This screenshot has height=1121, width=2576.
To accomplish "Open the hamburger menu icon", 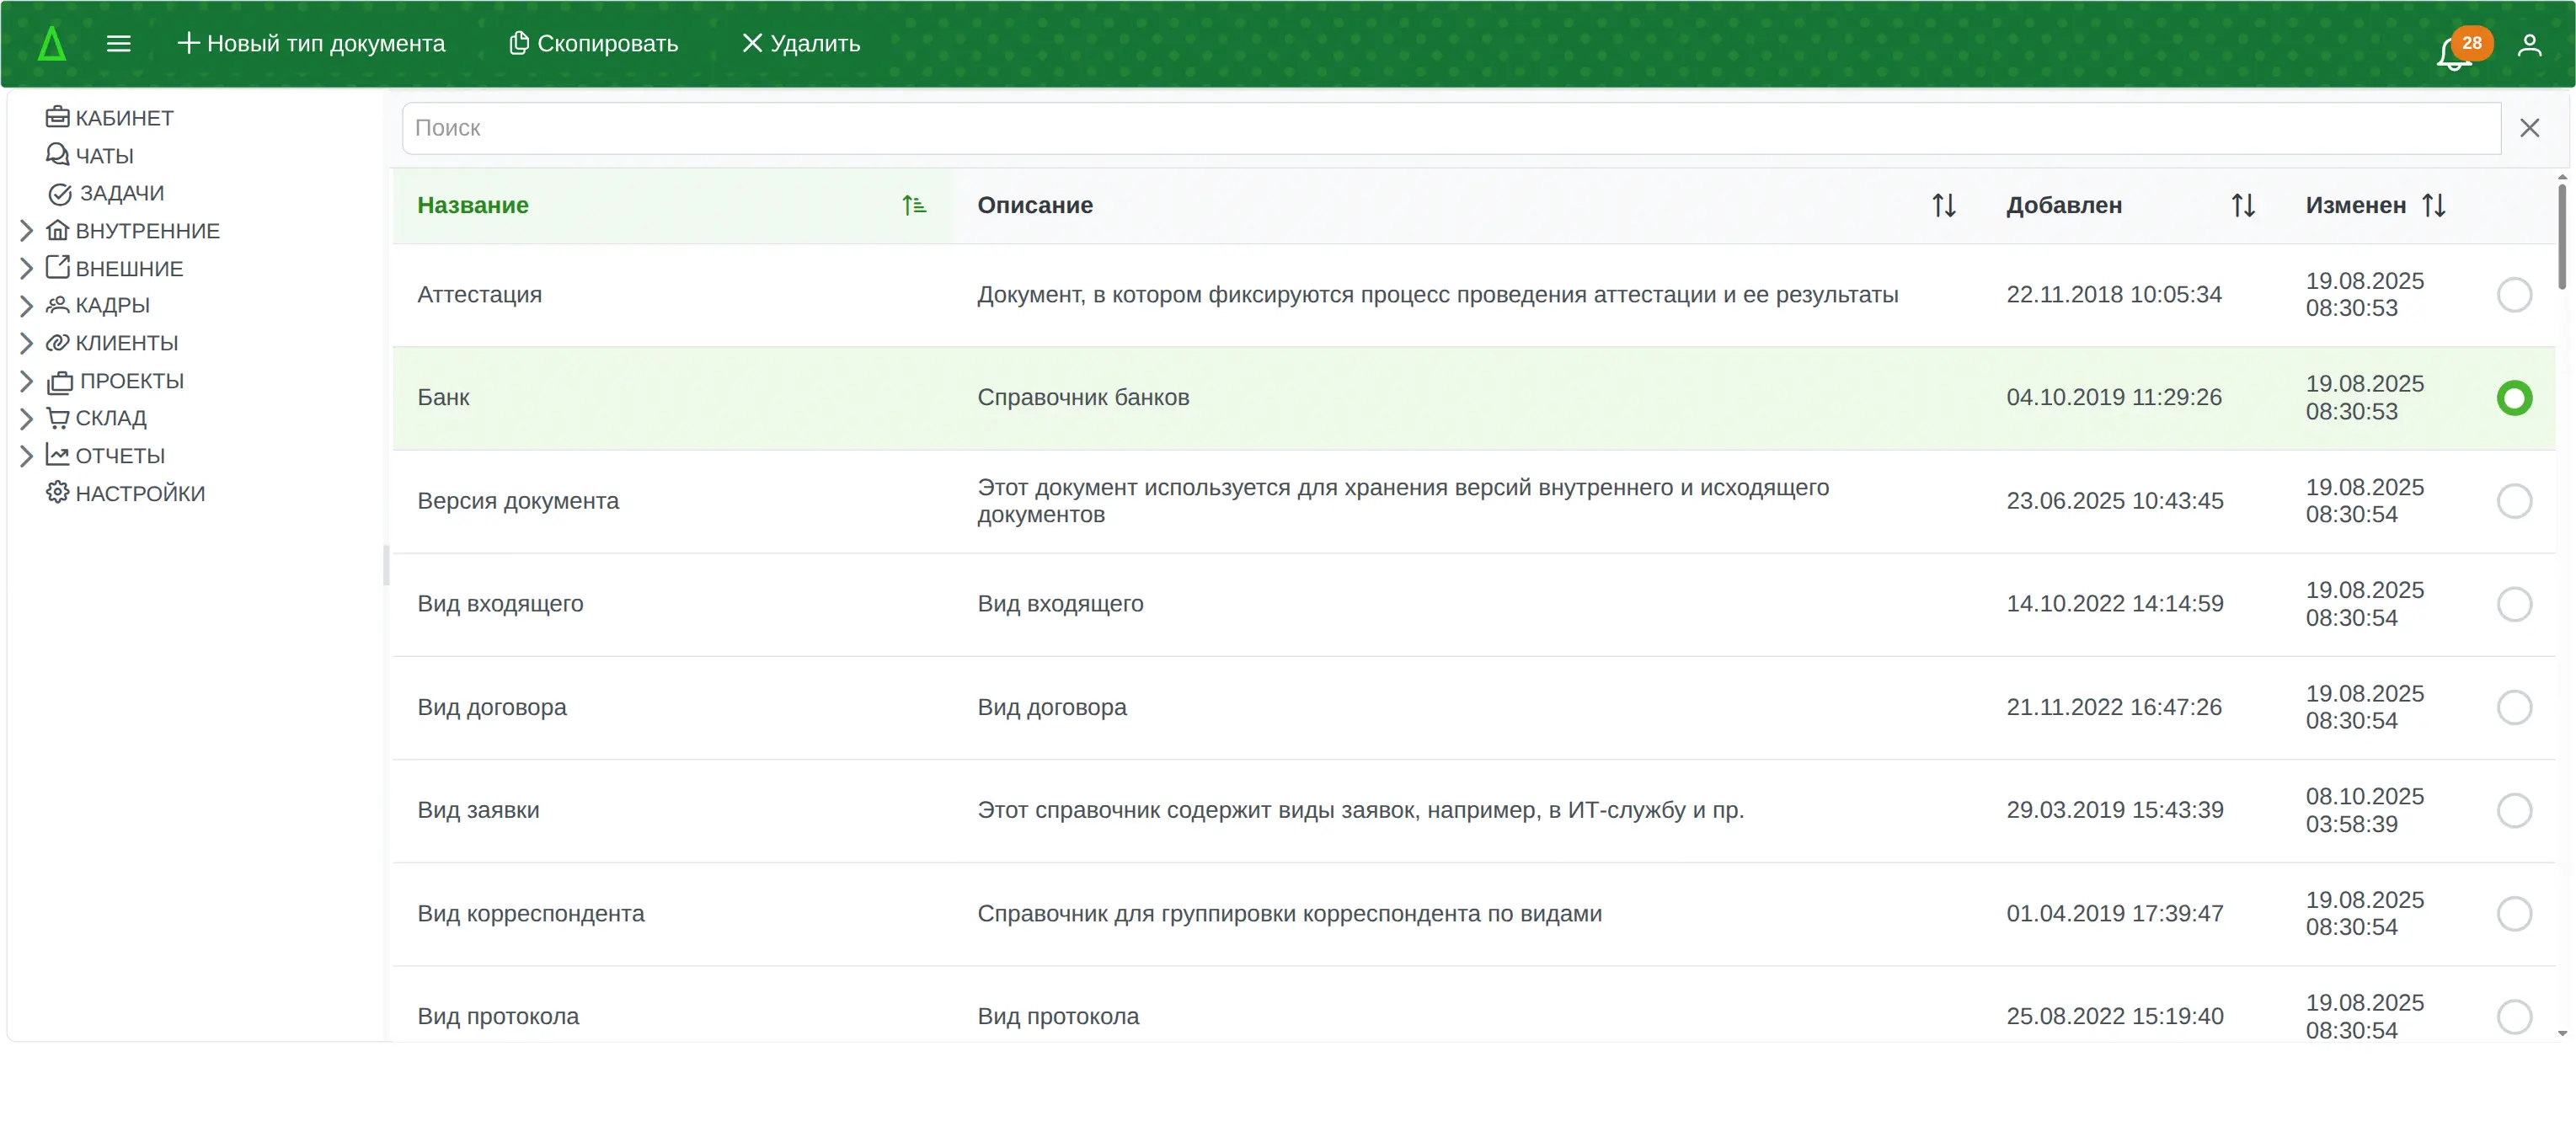I will (x=118, y=43).
